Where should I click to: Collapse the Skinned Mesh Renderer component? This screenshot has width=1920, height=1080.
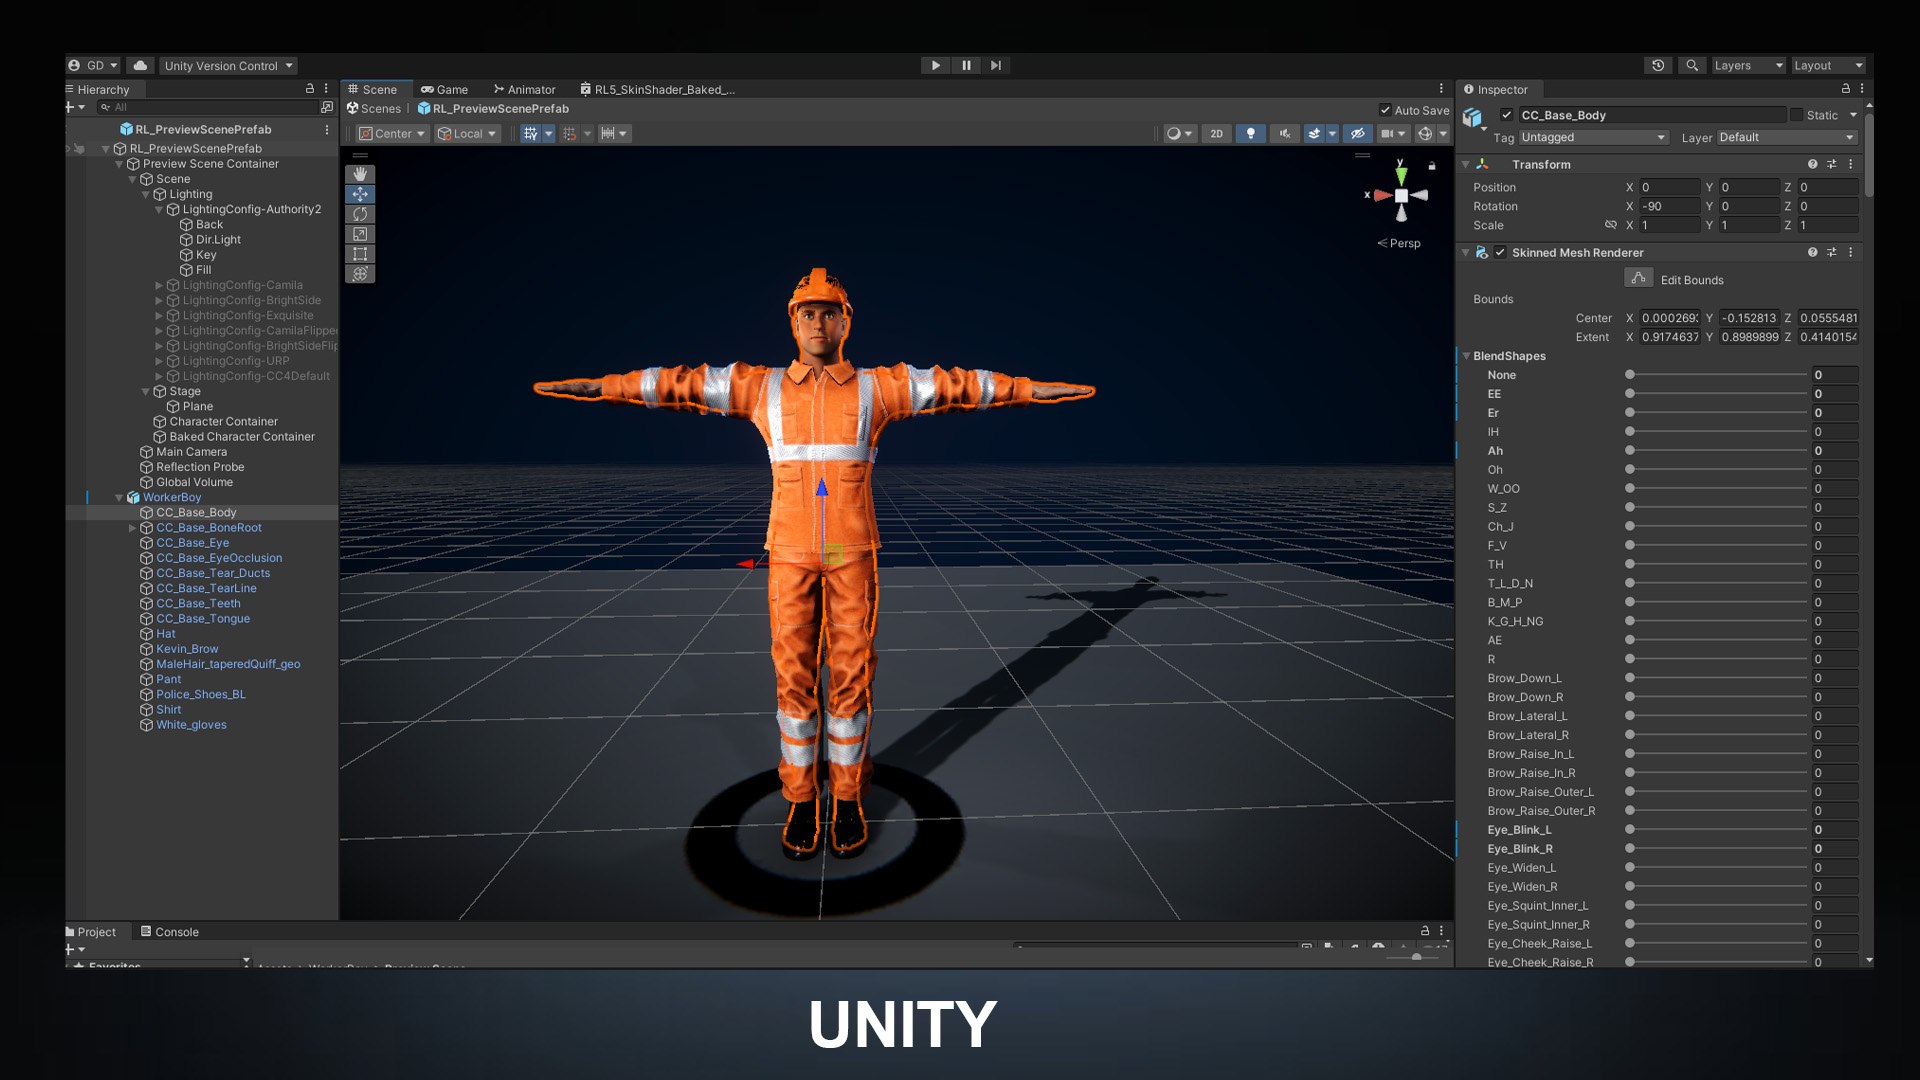coord(1465,252)
